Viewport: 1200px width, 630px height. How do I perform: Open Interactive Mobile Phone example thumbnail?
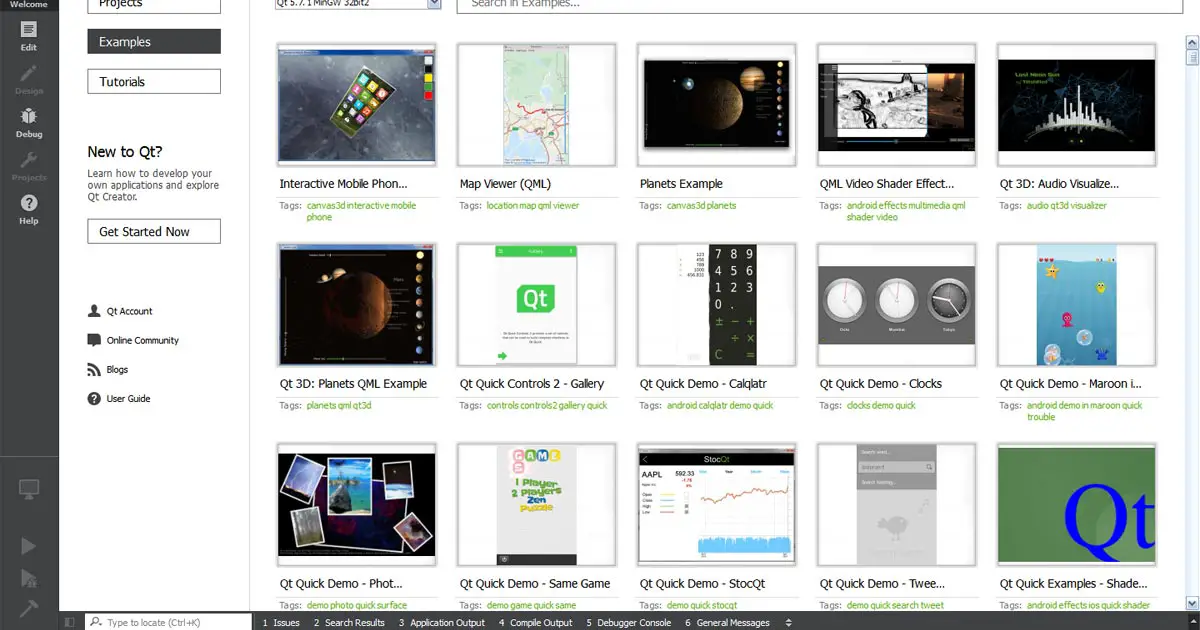[x=357, y=104]
